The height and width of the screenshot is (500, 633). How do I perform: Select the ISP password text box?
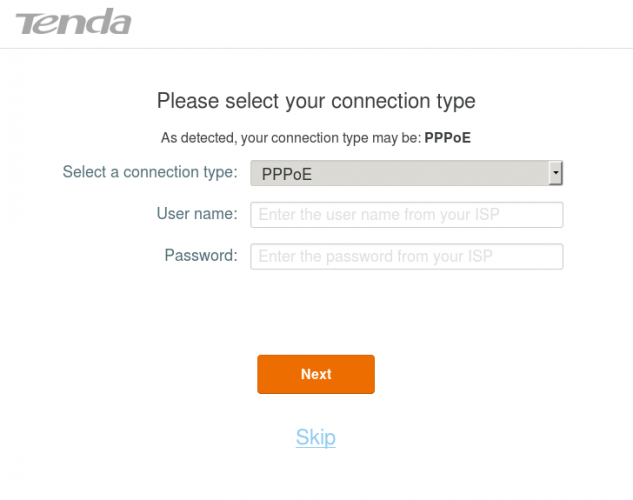point(406,256)
